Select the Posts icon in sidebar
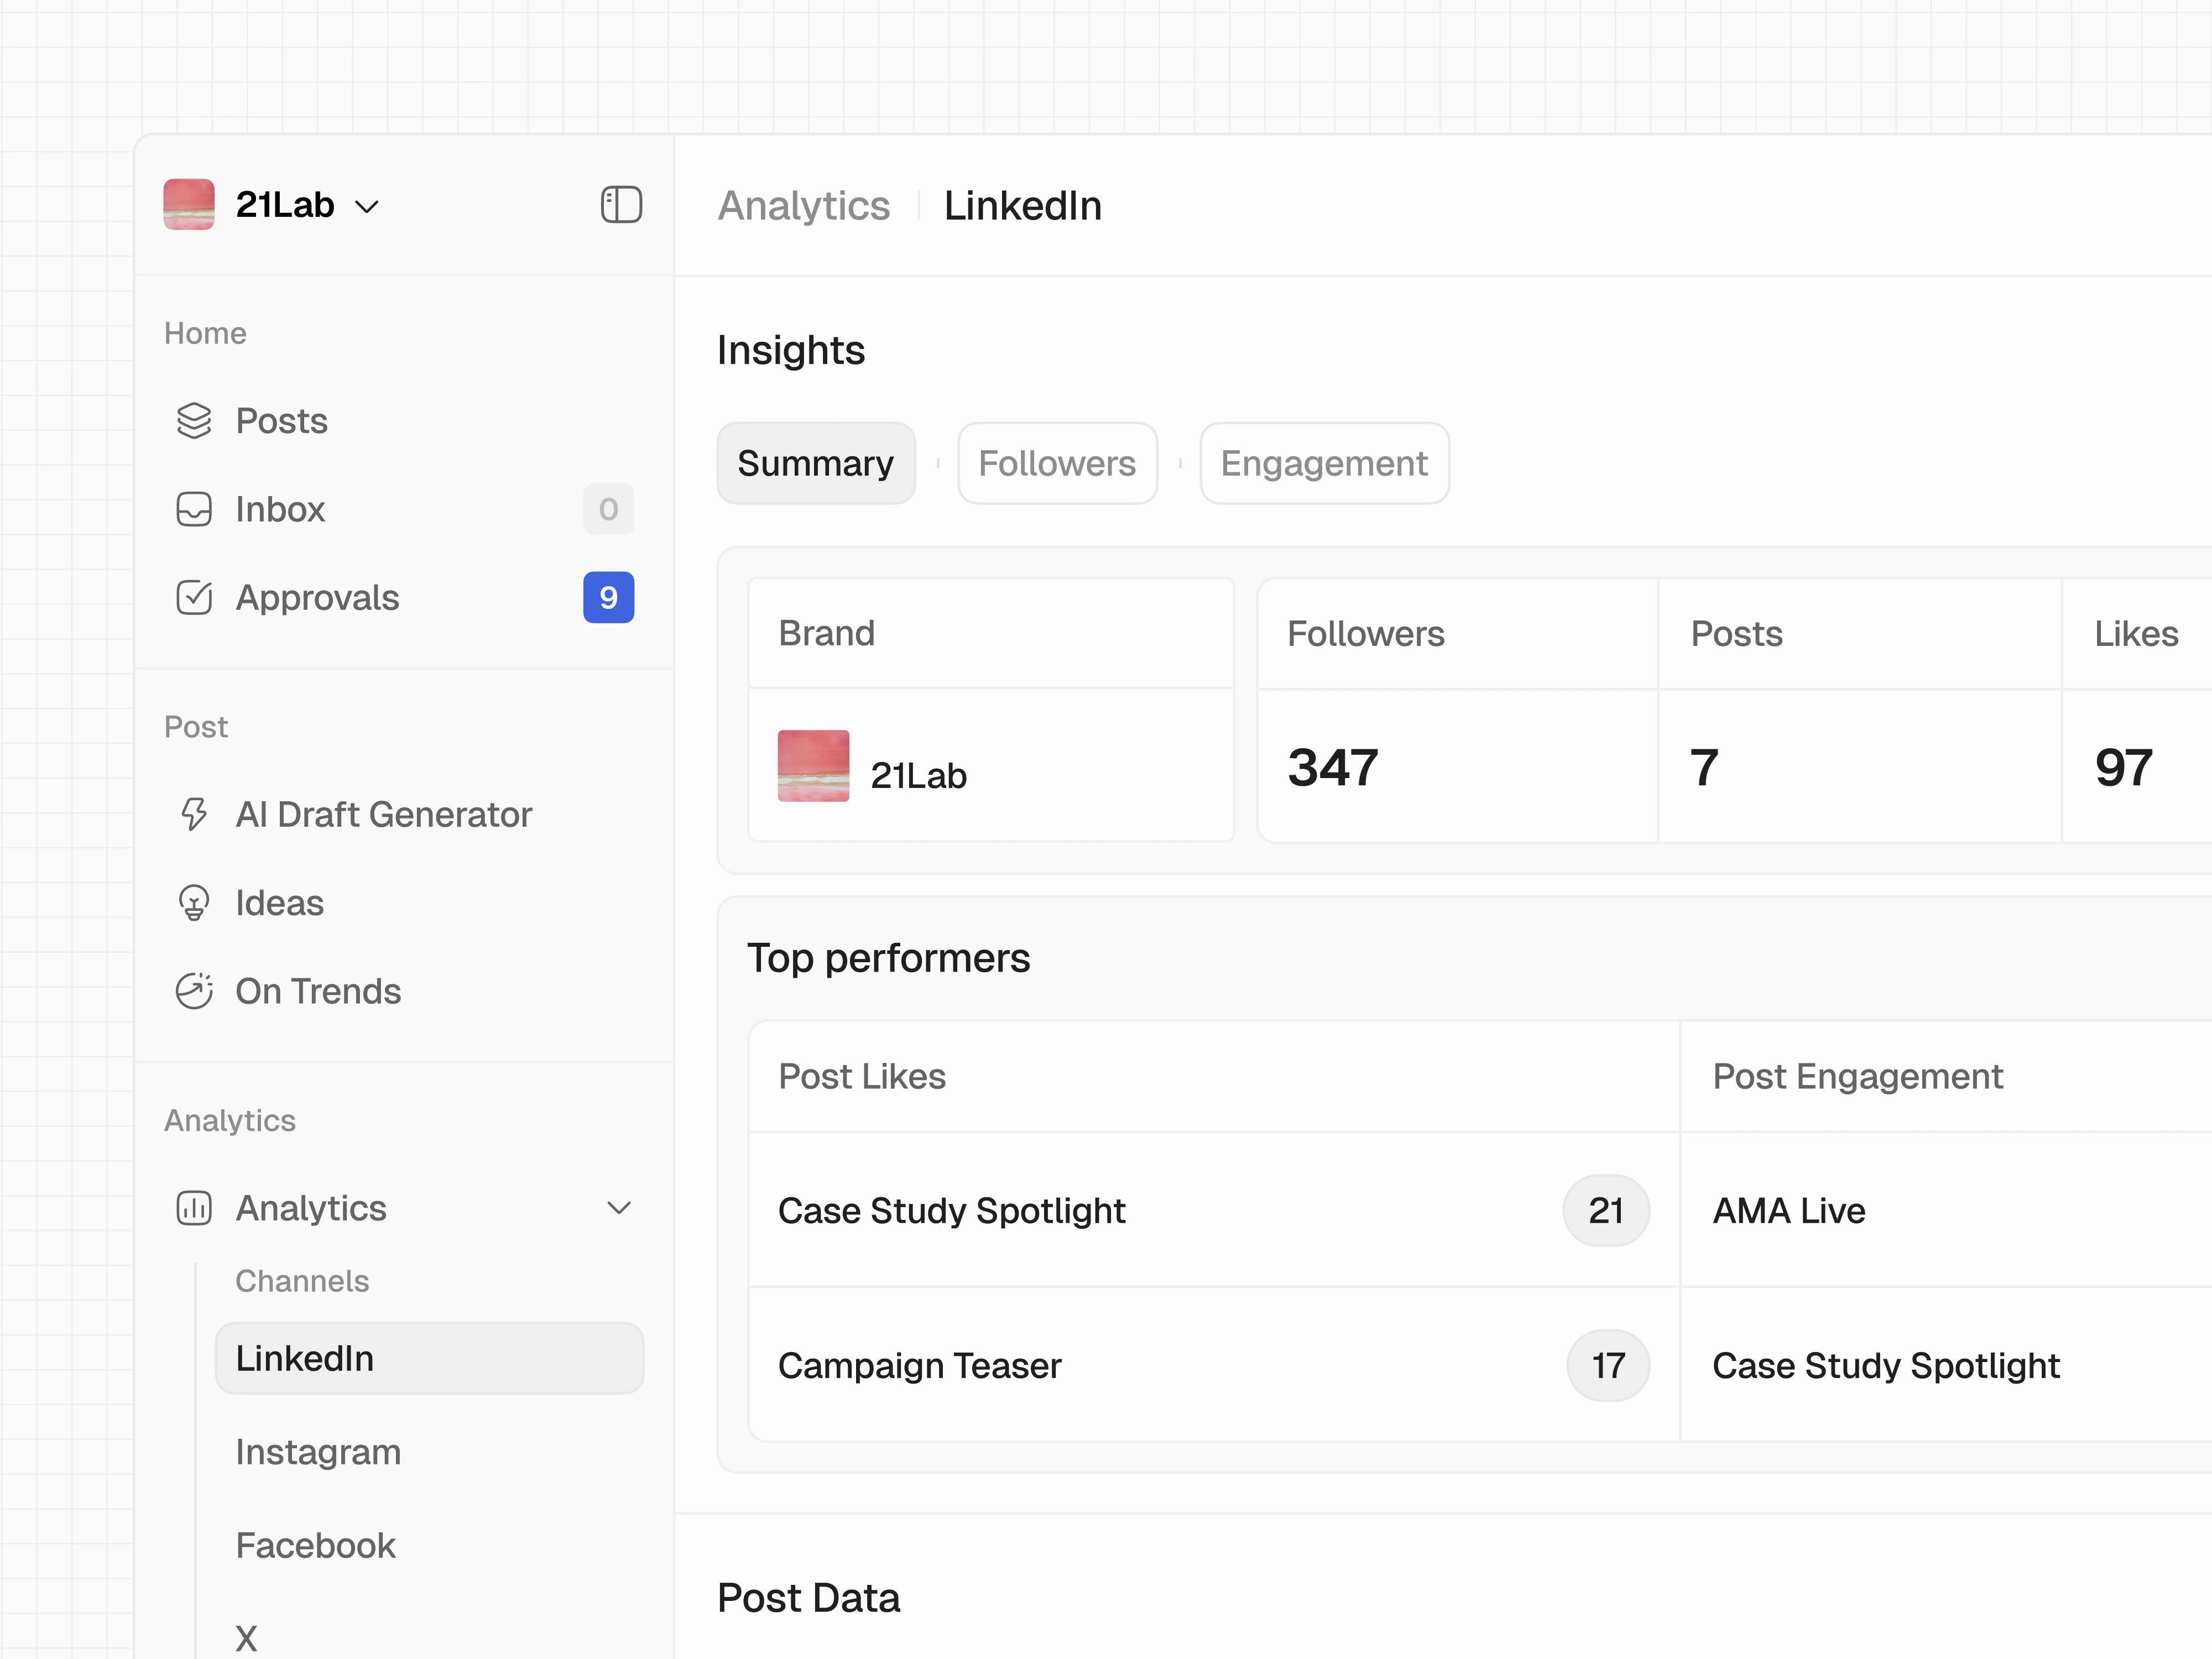The width and height of the screenshot is (2212, 1659). [195, 421]
